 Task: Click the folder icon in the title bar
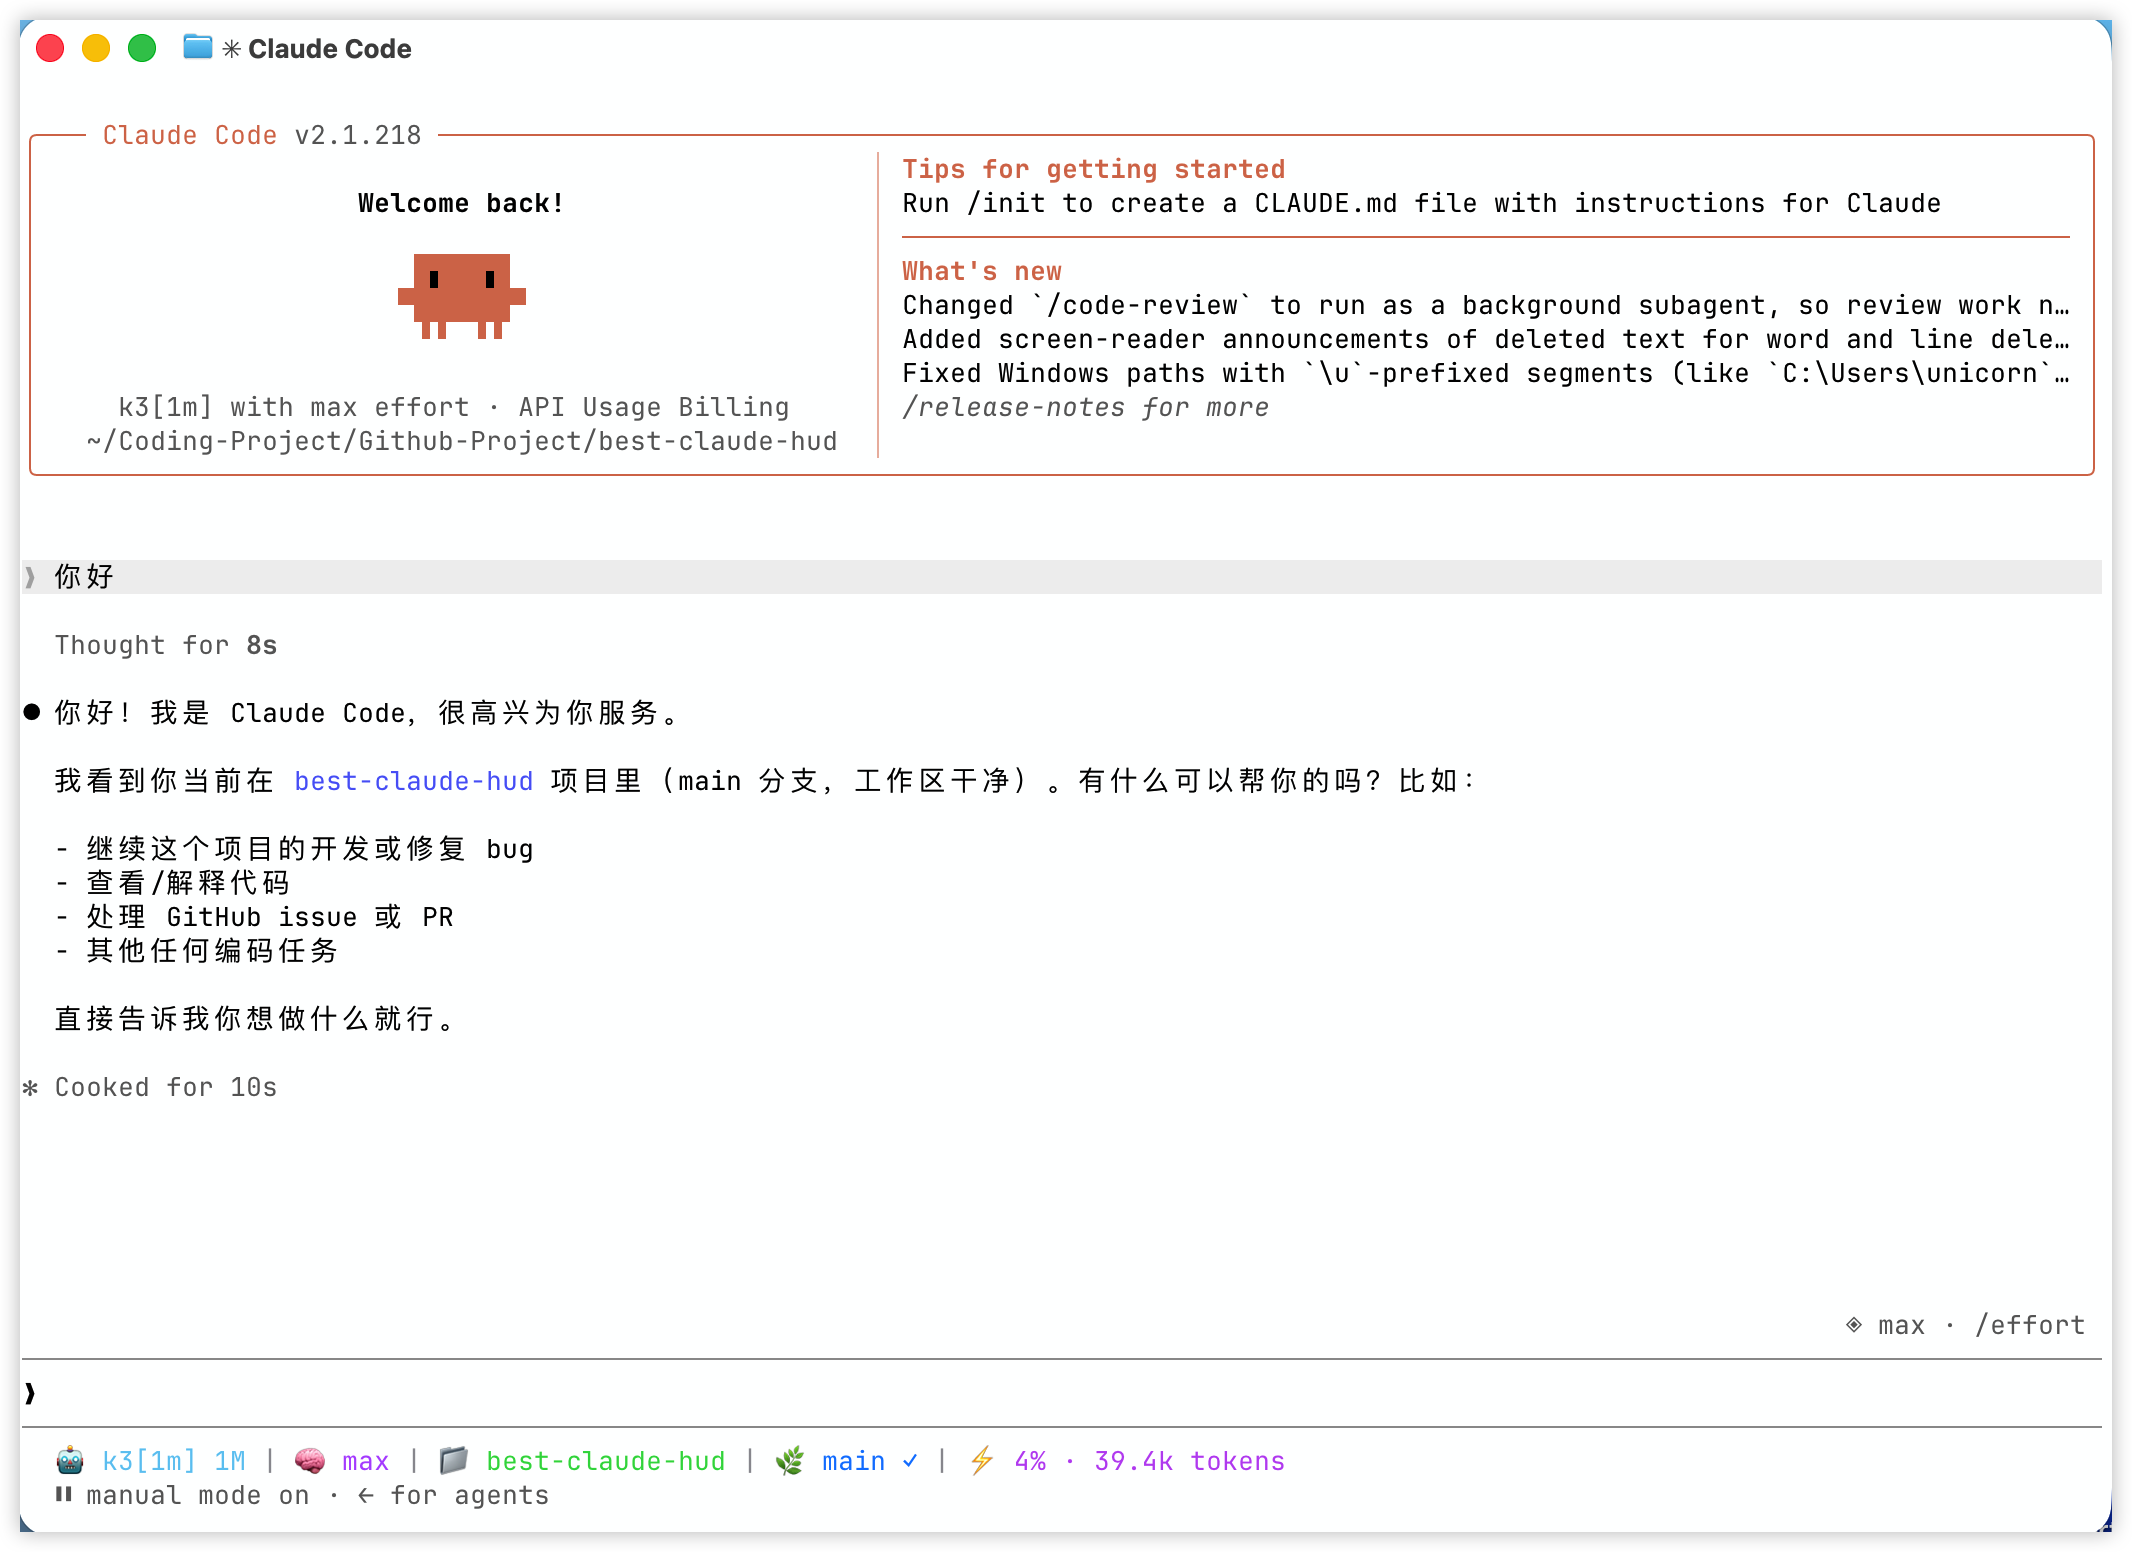click(x=198, y=47)
